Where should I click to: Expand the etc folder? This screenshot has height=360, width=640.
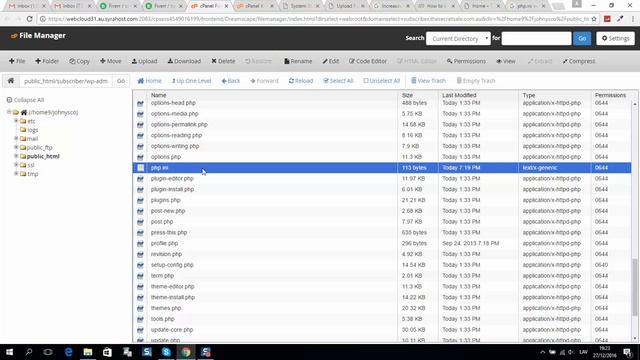pos(16,121)
